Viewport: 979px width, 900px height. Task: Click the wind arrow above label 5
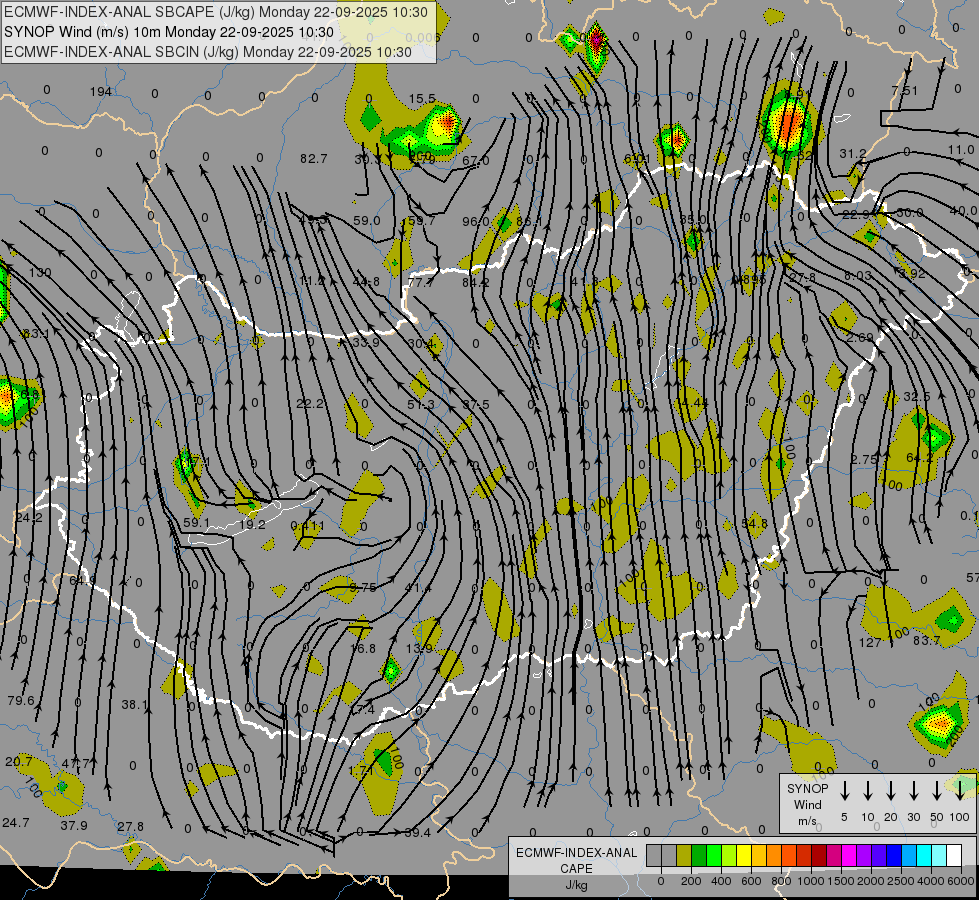tap(844, 791)
